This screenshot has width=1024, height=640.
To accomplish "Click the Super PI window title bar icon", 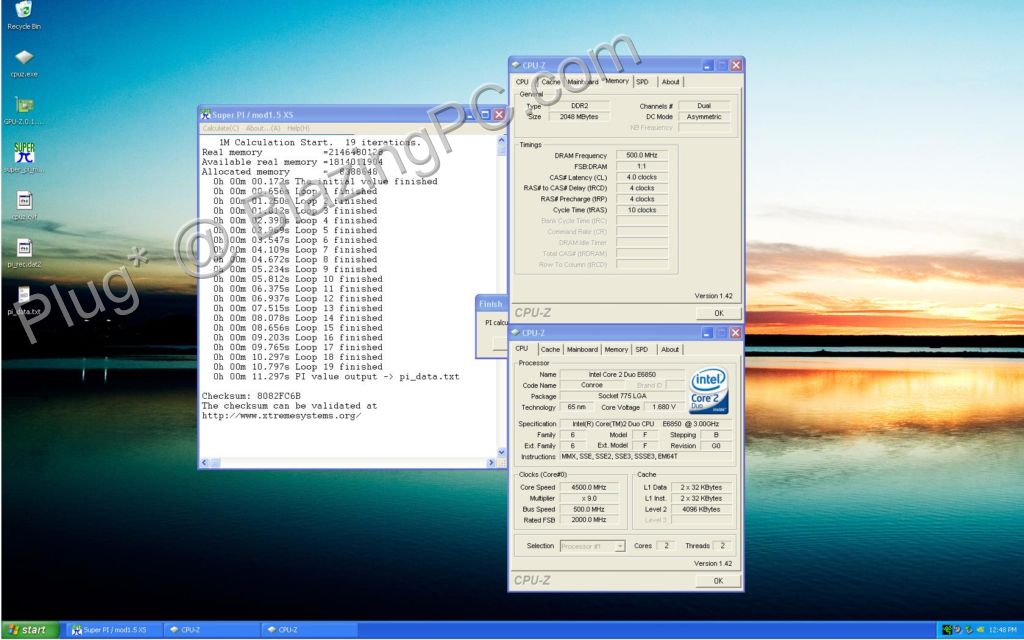I will coord(206,114).
